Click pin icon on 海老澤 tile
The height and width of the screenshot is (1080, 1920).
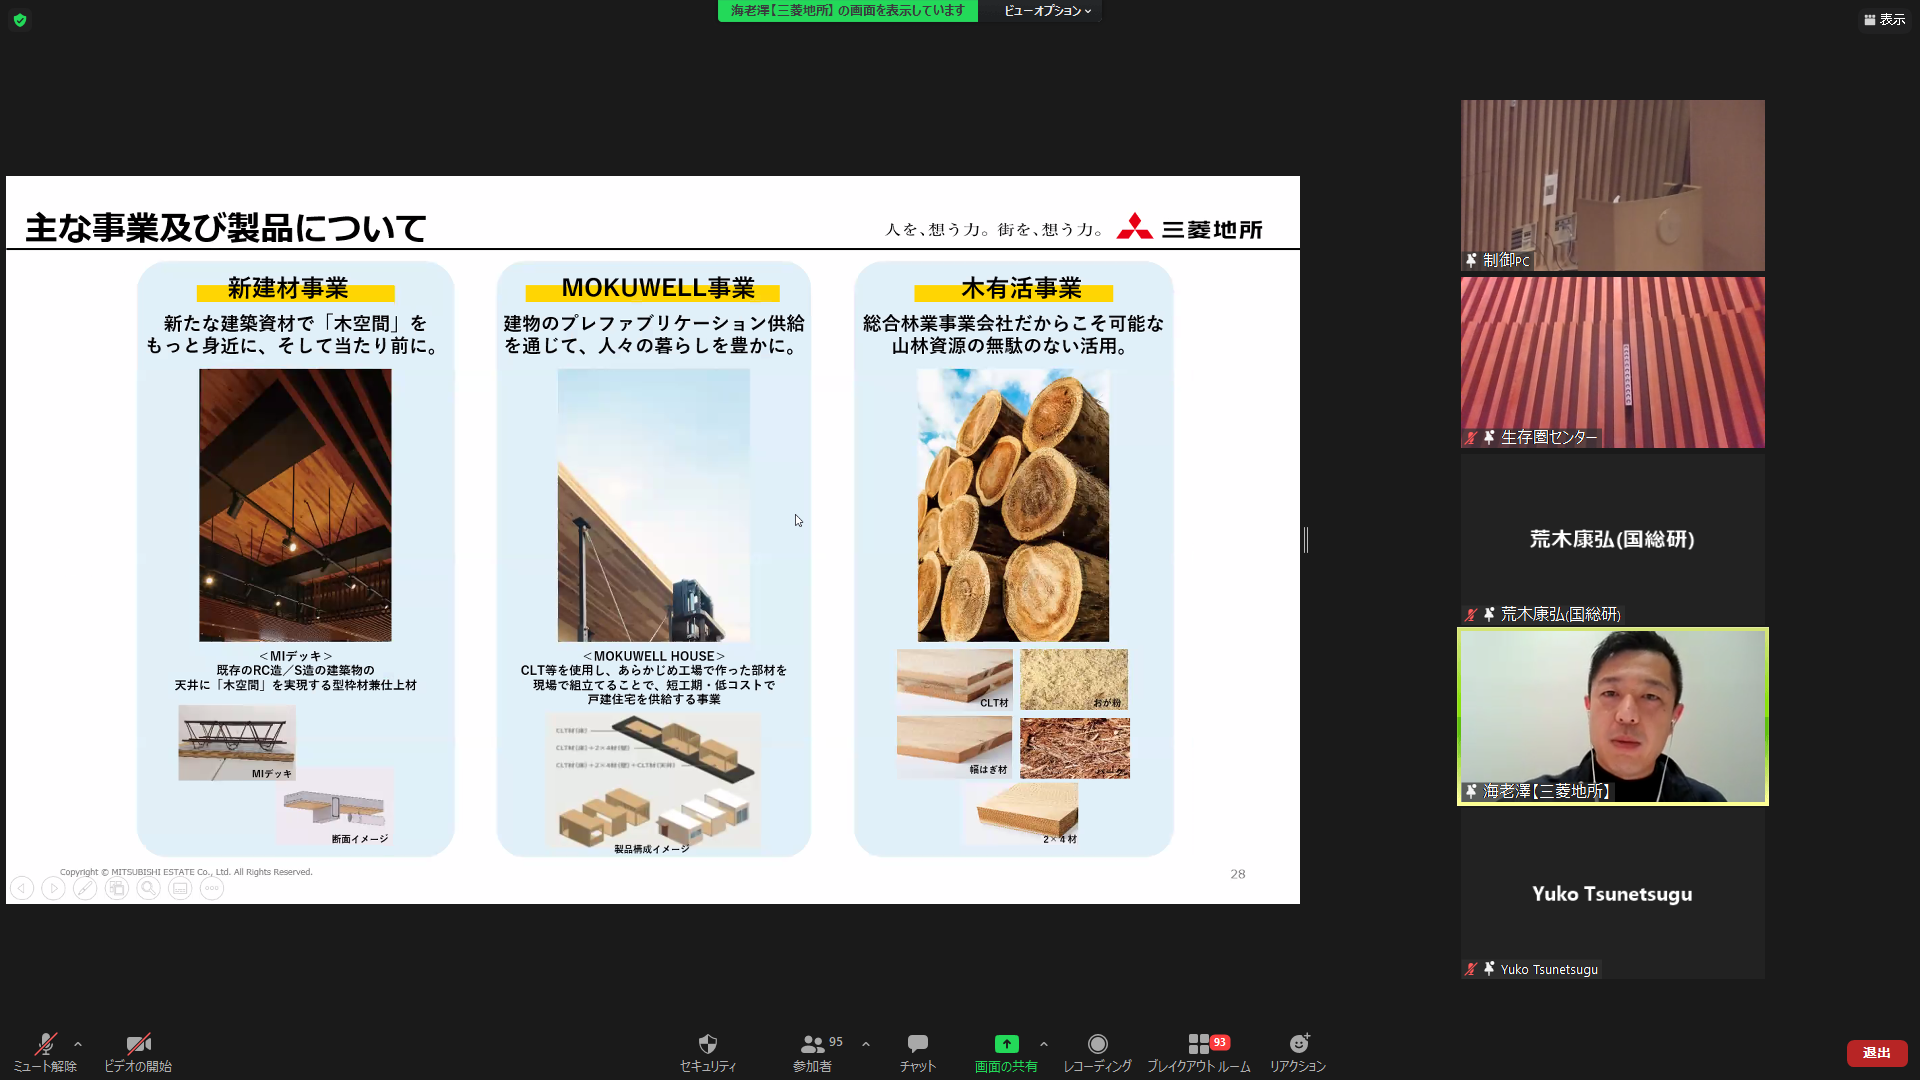click(x=1472, y=791)
